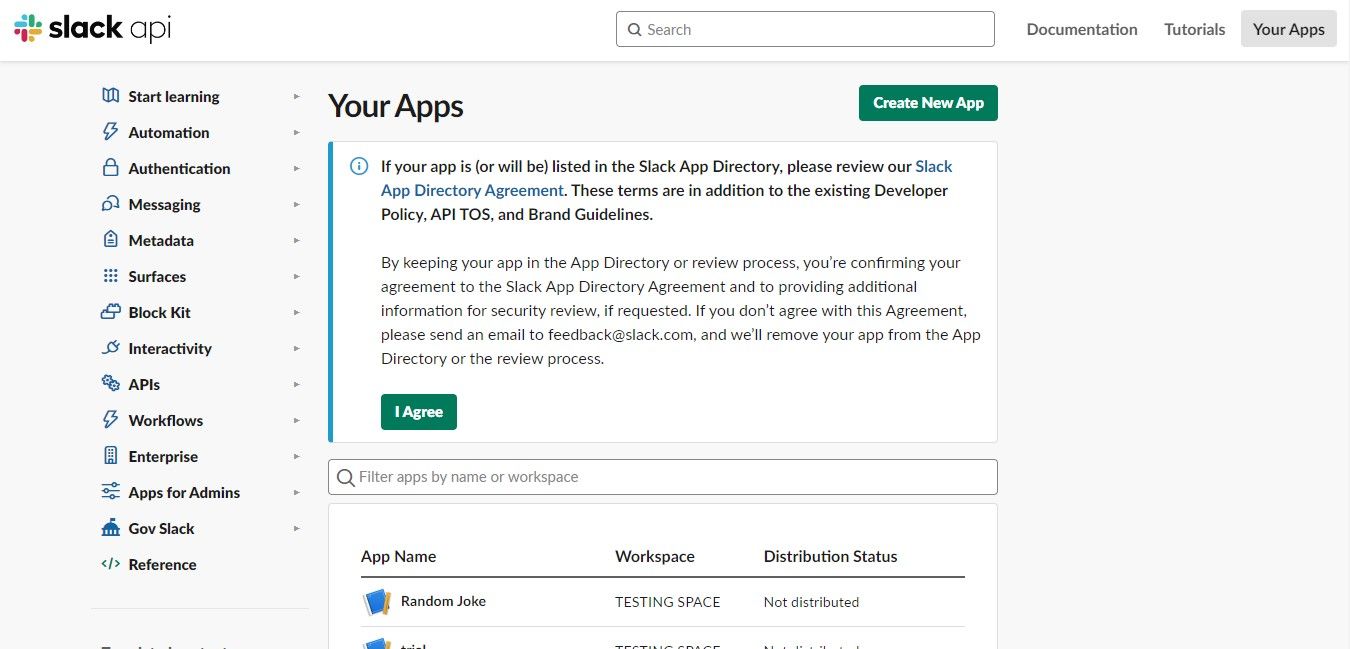The image size is (1350, 649).
Task: Expand the Enterprise sidebar section
Action: [x=296, y=456]
